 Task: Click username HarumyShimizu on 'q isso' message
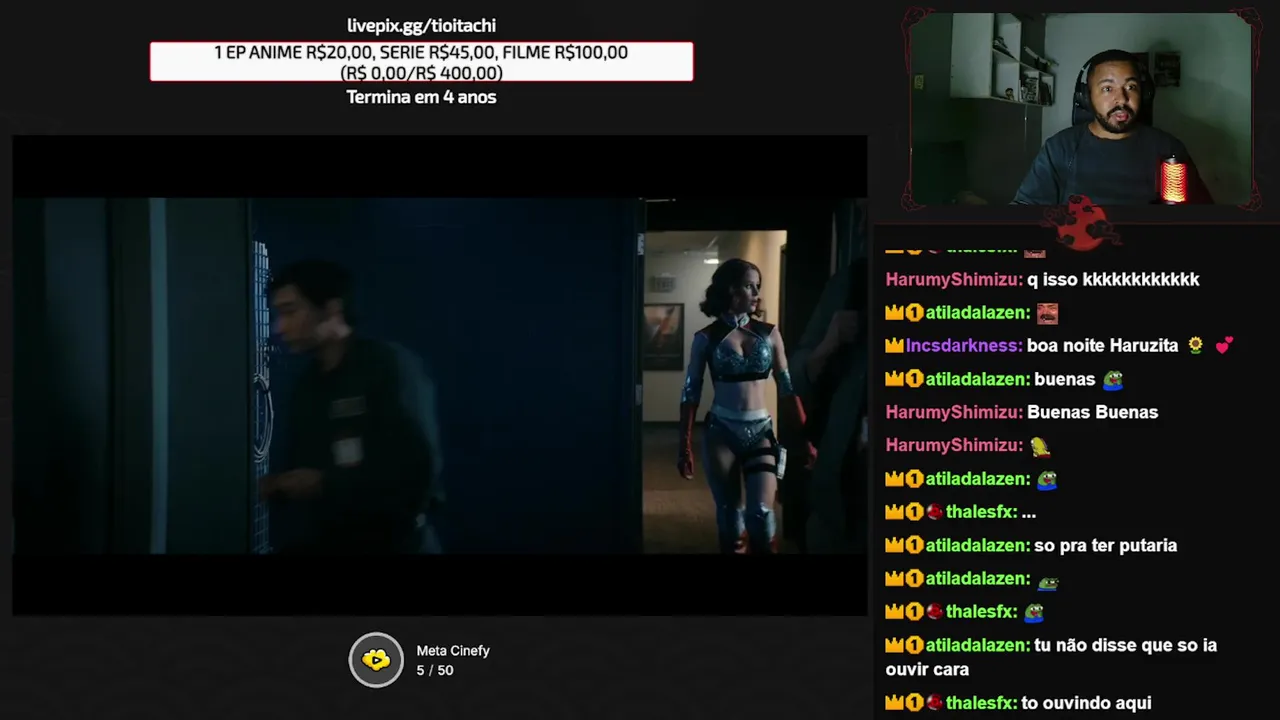tap(954, 279)
